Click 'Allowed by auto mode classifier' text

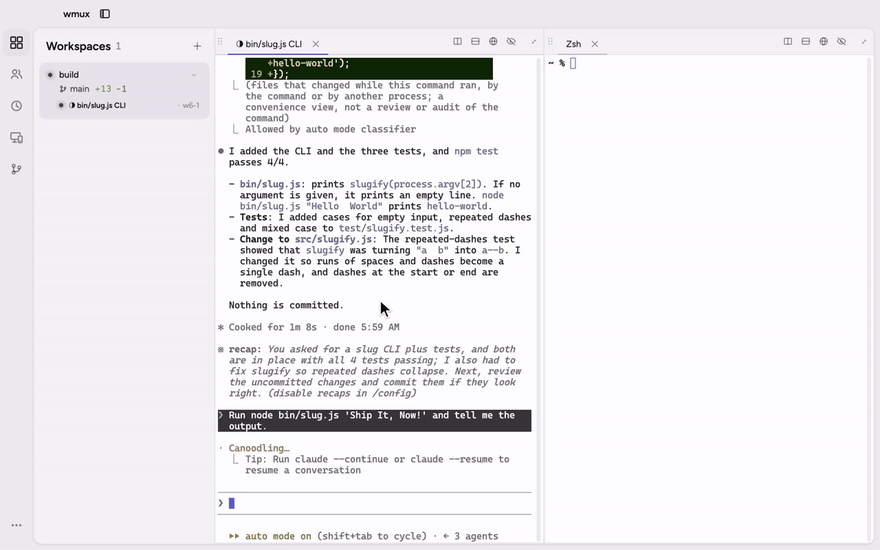point(330,129)
